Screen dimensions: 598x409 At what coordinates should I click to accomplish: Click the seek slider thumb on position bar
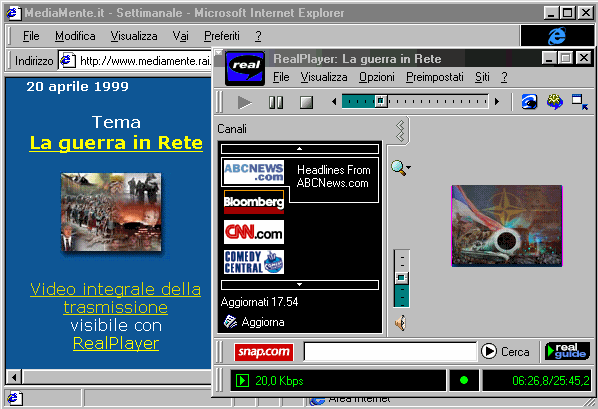pos(381,101)
